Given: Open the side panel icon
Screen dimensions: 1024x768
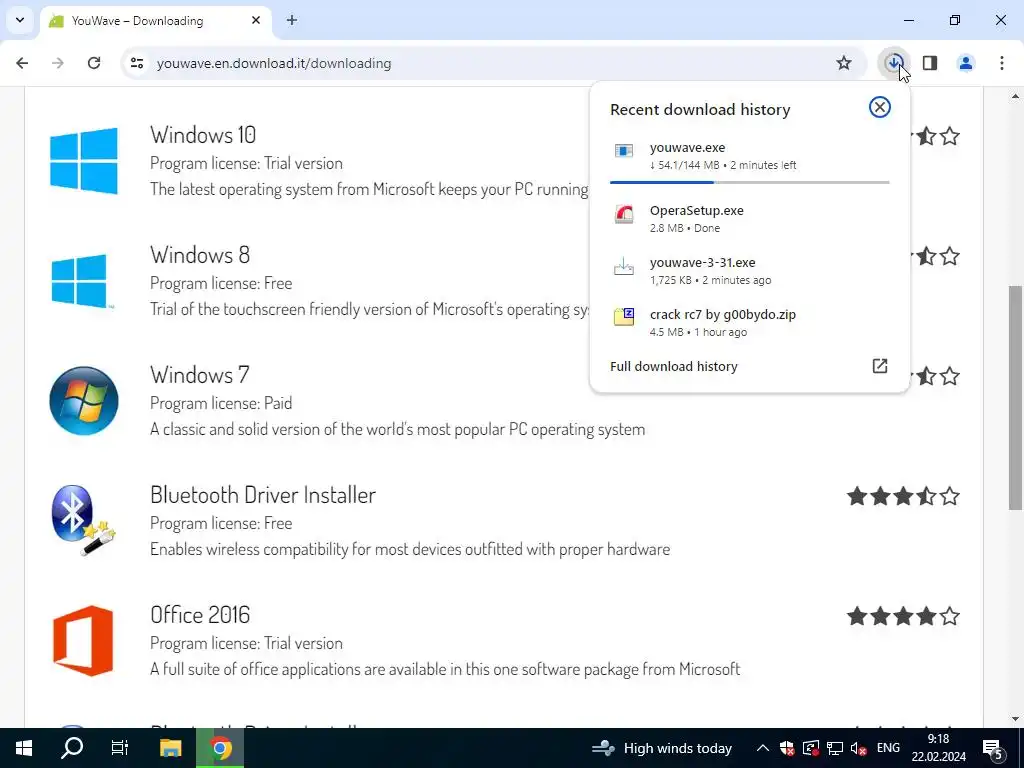Looking at the screenshot, I should pos(930,63).
